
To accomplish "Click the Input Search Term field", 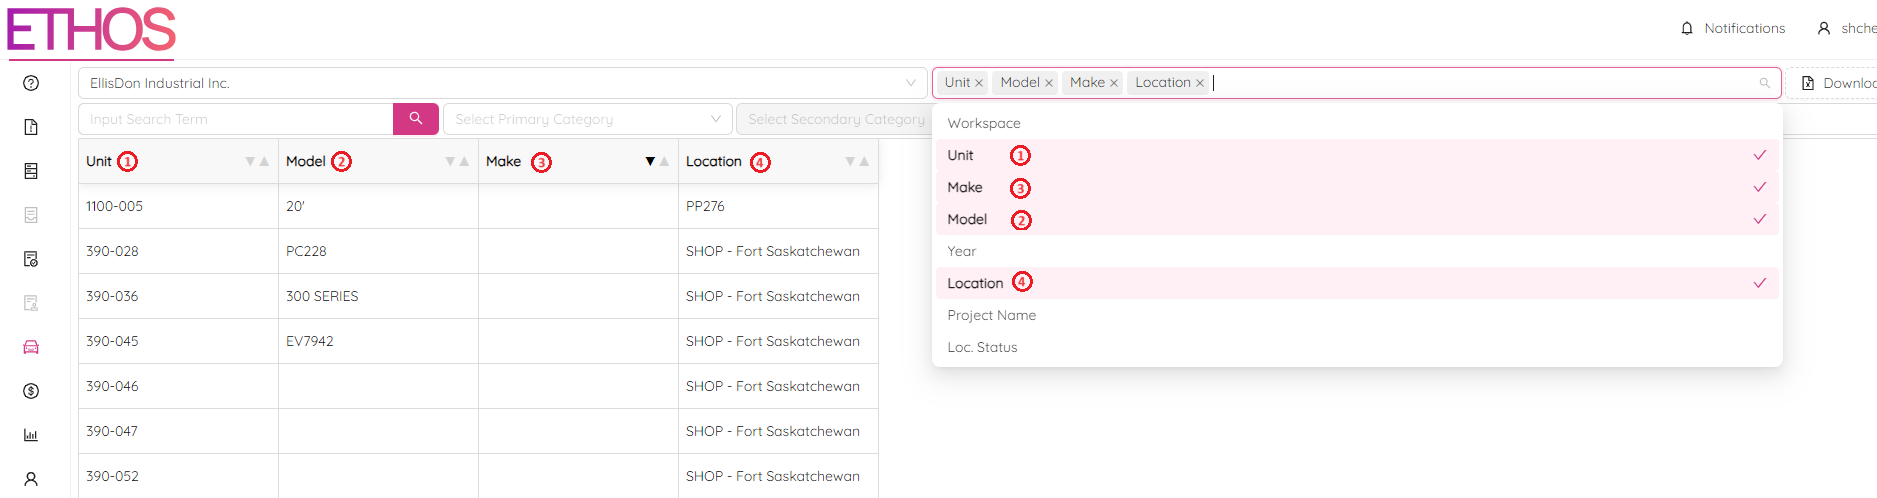I will click(236, 119).
